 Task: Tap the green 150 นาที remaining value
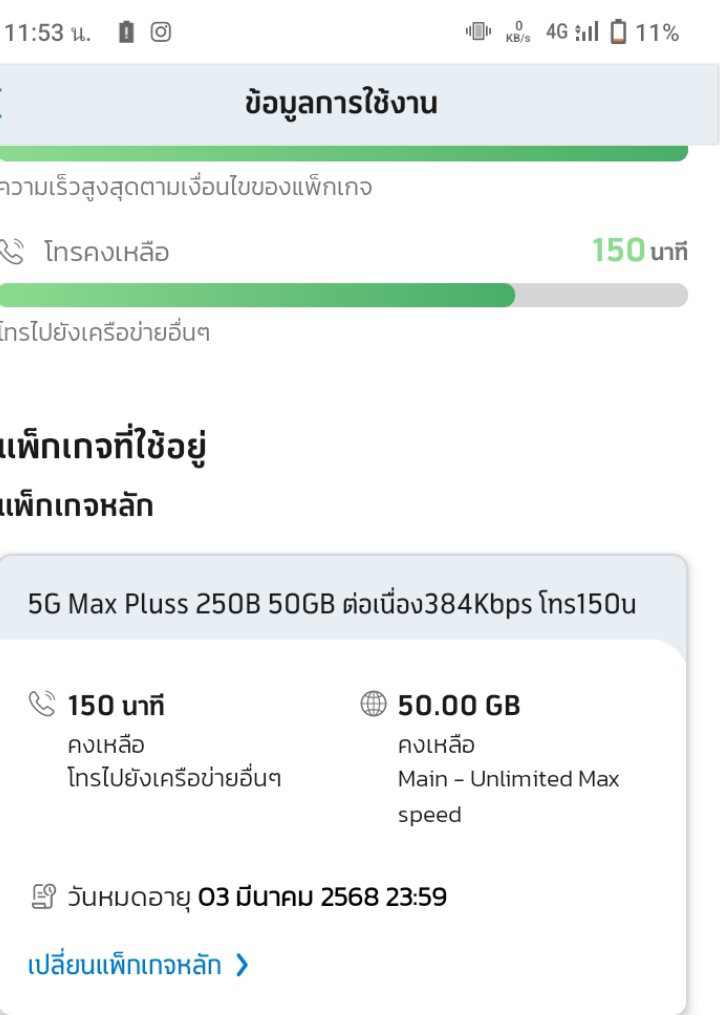tap(640, 251)
